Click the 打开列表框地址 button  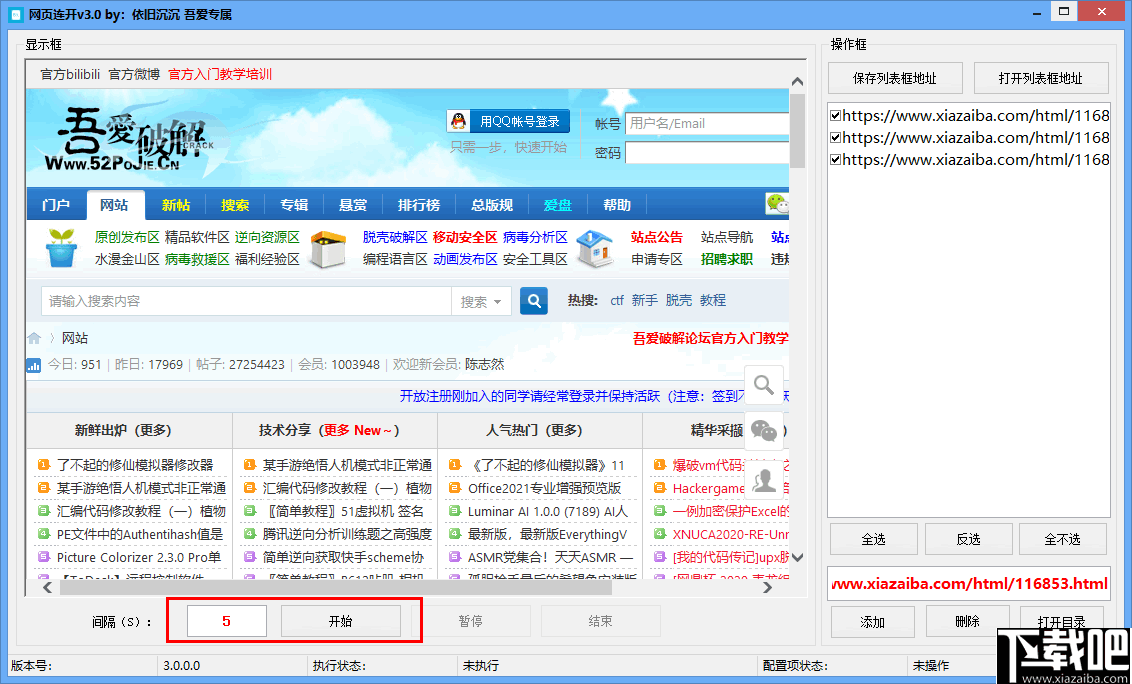click(1040, 78)
